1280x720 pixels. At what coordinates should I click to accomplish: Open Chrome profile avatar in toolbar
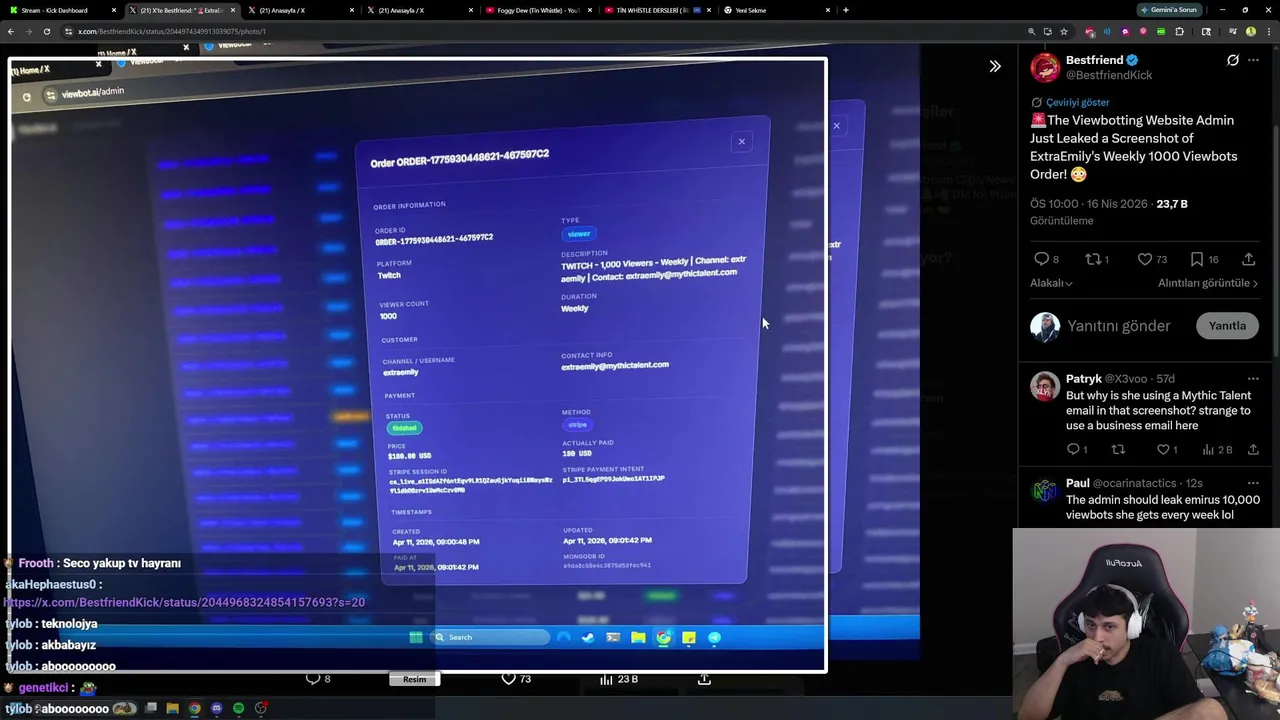[x=1251, y=31]
